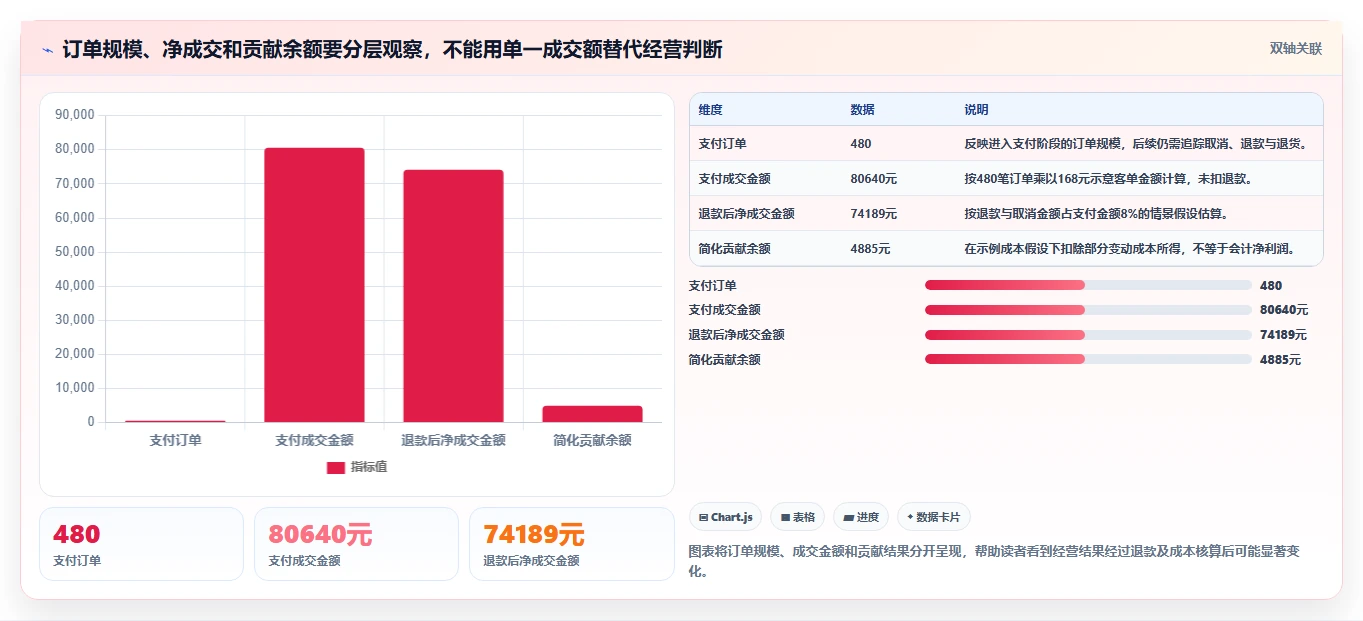Screen dimensions: 1363x621
Task: Click the 简化贡献余额 bar in the chart
Action: point(592,414)
